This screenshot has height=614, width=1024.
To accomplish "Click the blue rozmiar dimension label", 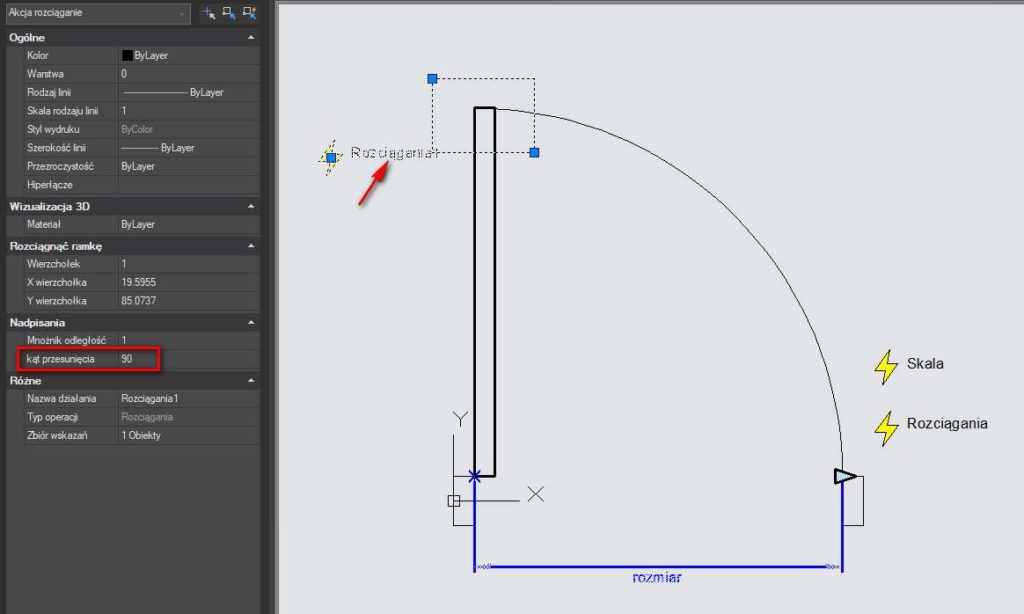I will point(657,577).
